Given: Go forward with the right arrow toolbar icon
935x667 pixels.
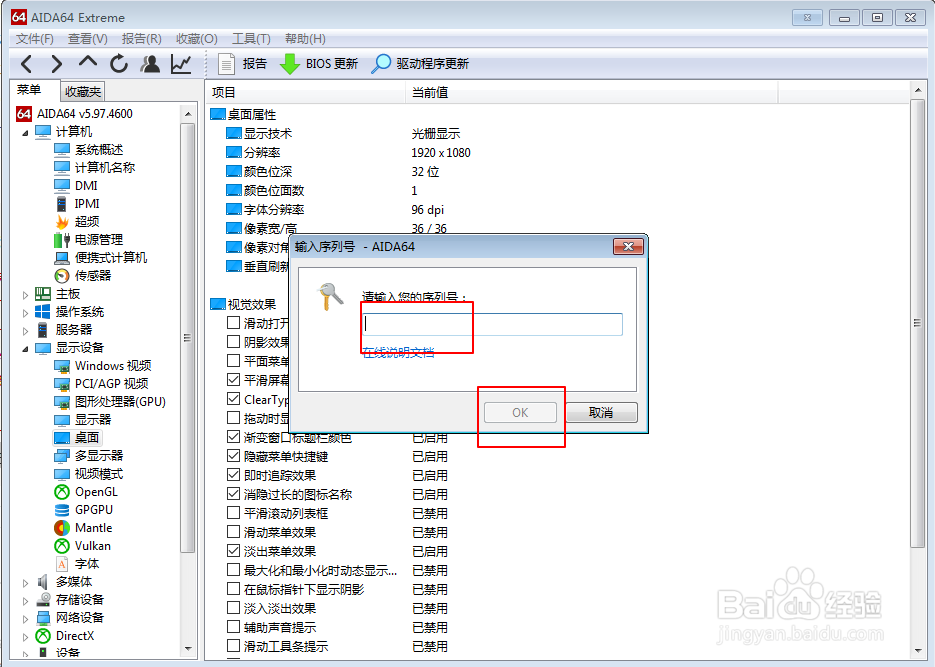Looking at the screenshot, I should [x=56, y=64].
